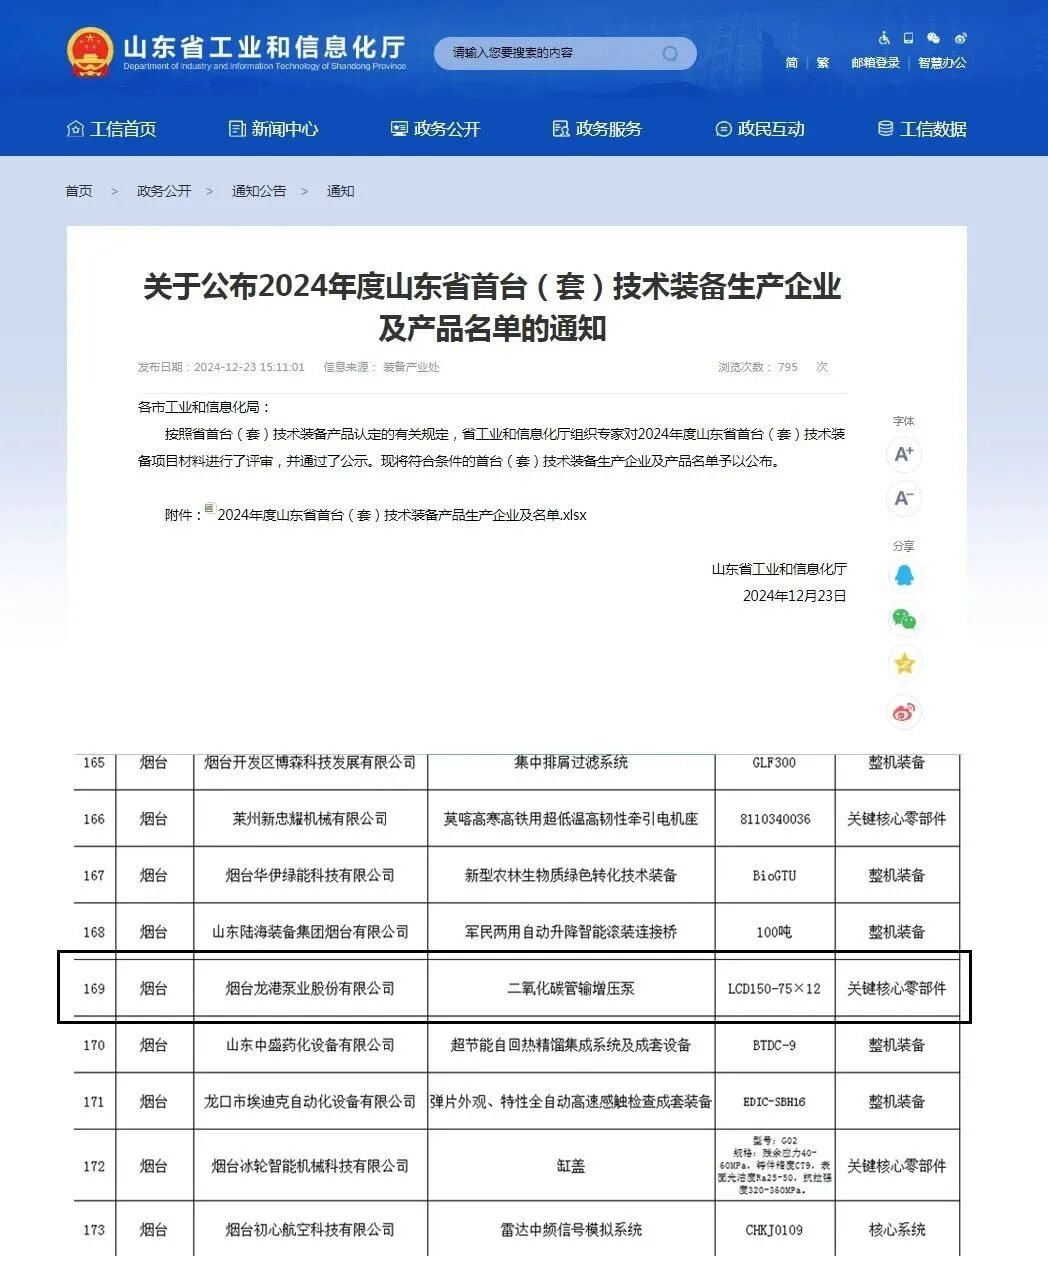Click 通知公告 in the breadcrumb trail
This screenshot has height=1266, width=1048.
(260, 191)
